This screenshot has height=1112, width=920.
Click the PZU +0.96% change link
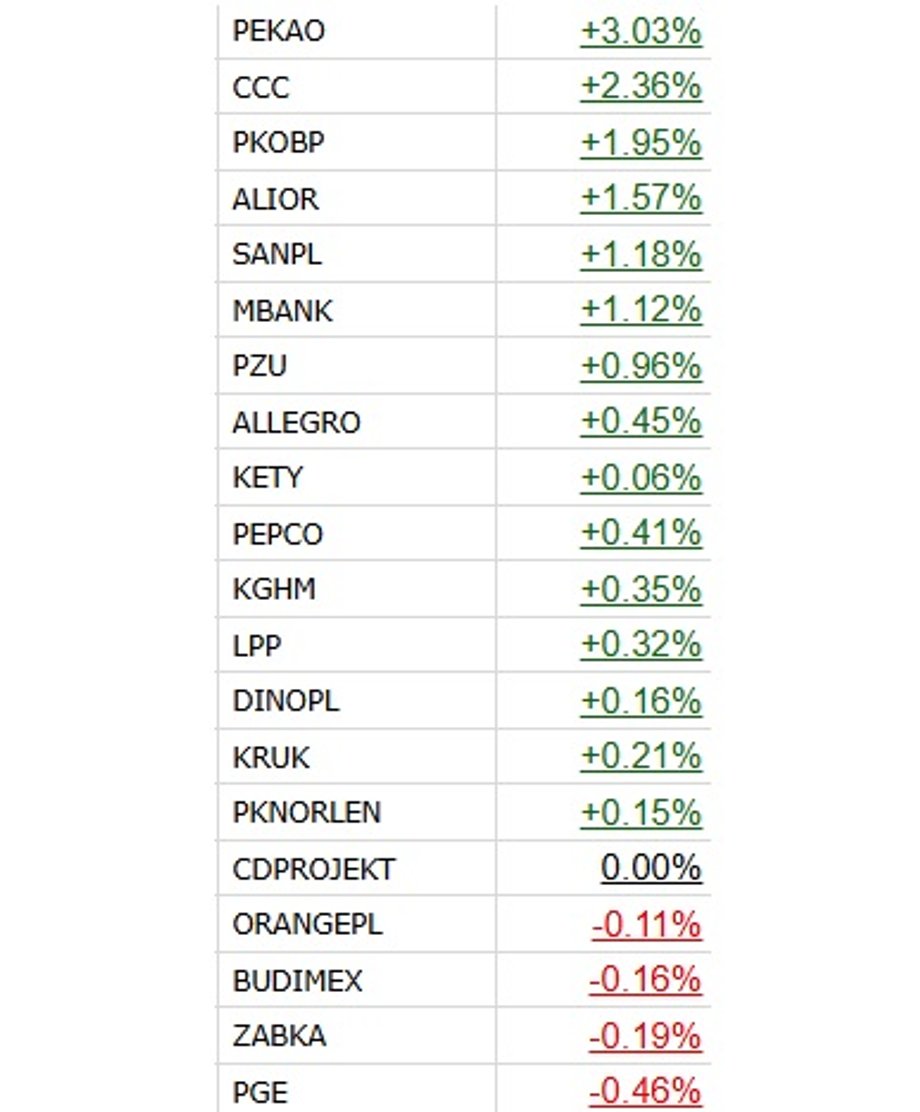coord(641,366)
